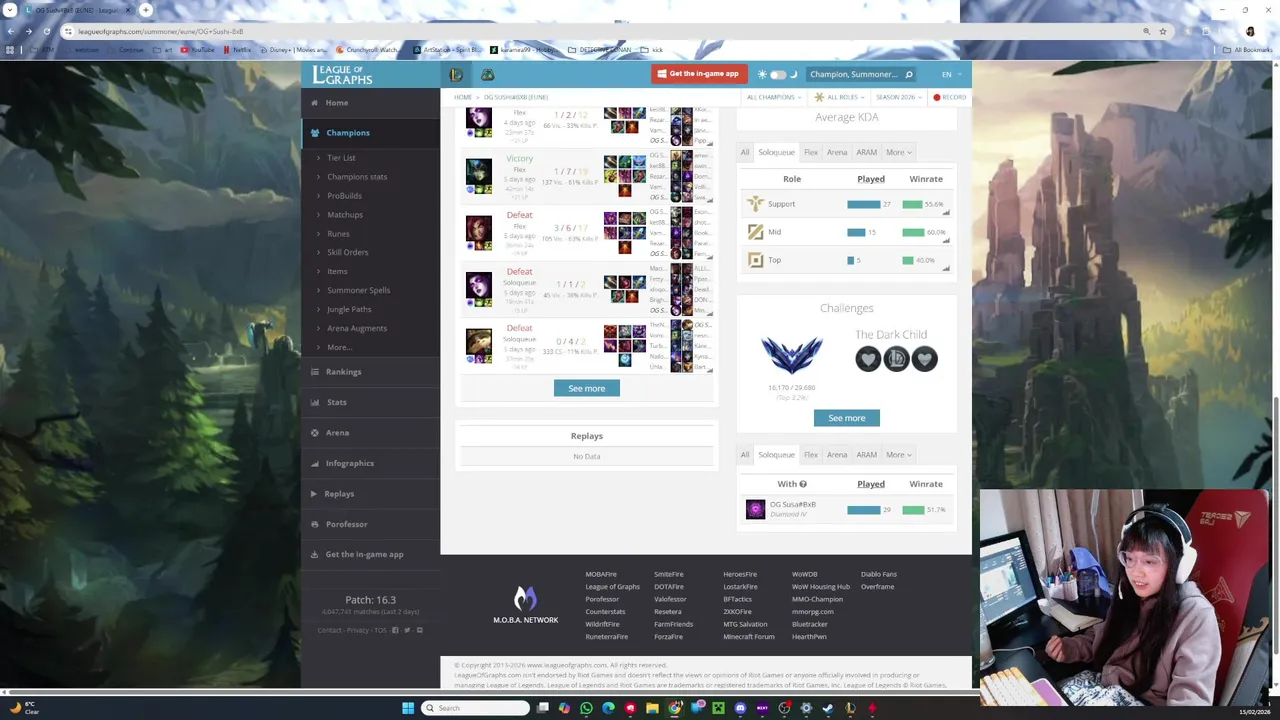Open Jungle Paths in sidebar

click(349, 310)
